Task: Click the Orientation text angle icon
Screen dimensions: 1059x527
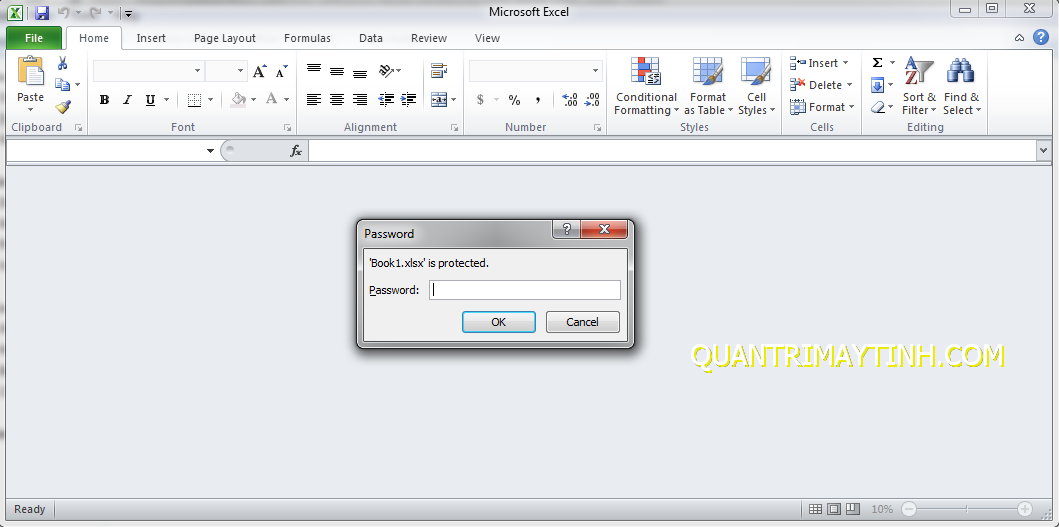Action: [x=386, y=70]
